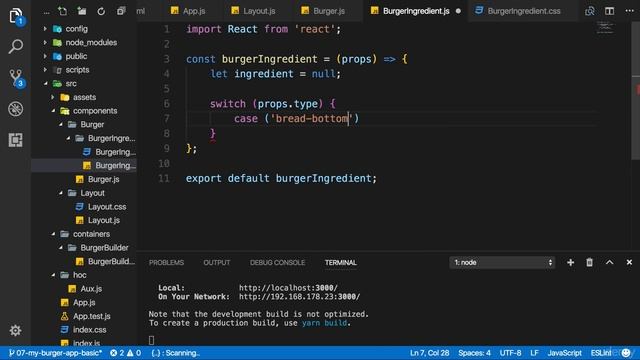640x360 pixels.
Task: Expand the scripts folder
Action: coord(45,70)
